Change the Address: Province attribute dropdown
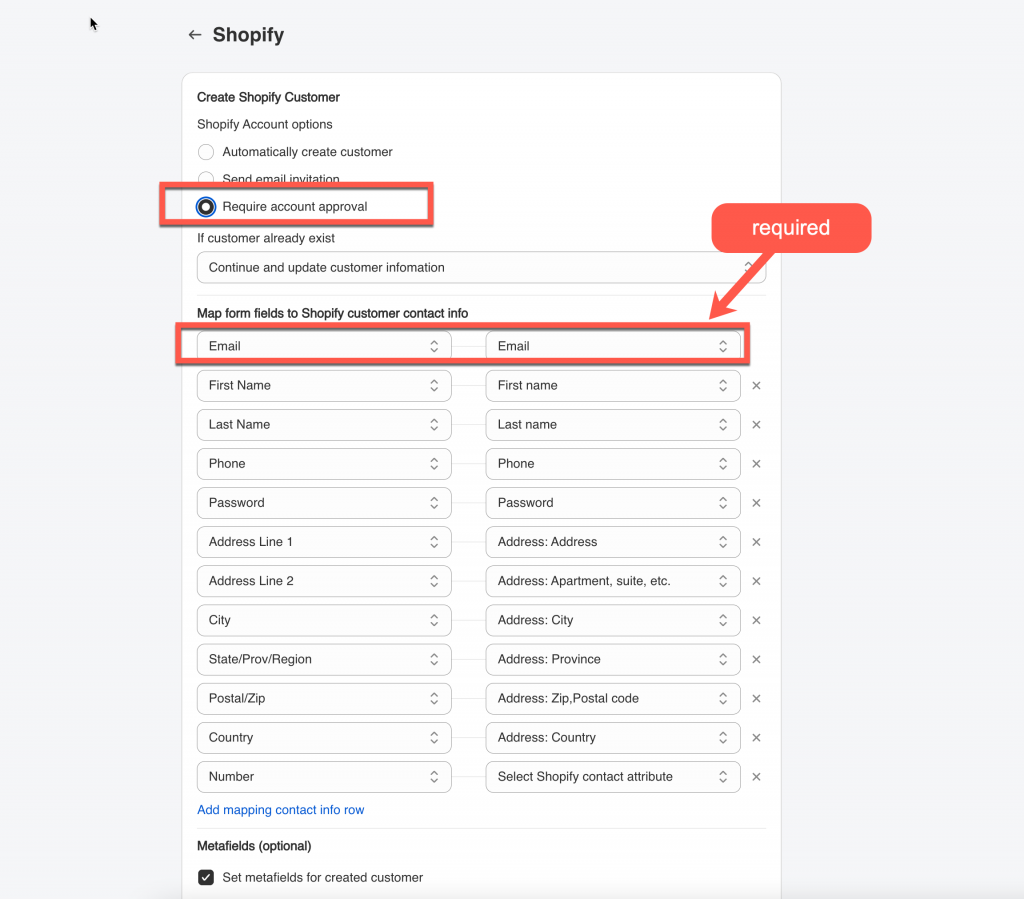 (x=613, y=660)
